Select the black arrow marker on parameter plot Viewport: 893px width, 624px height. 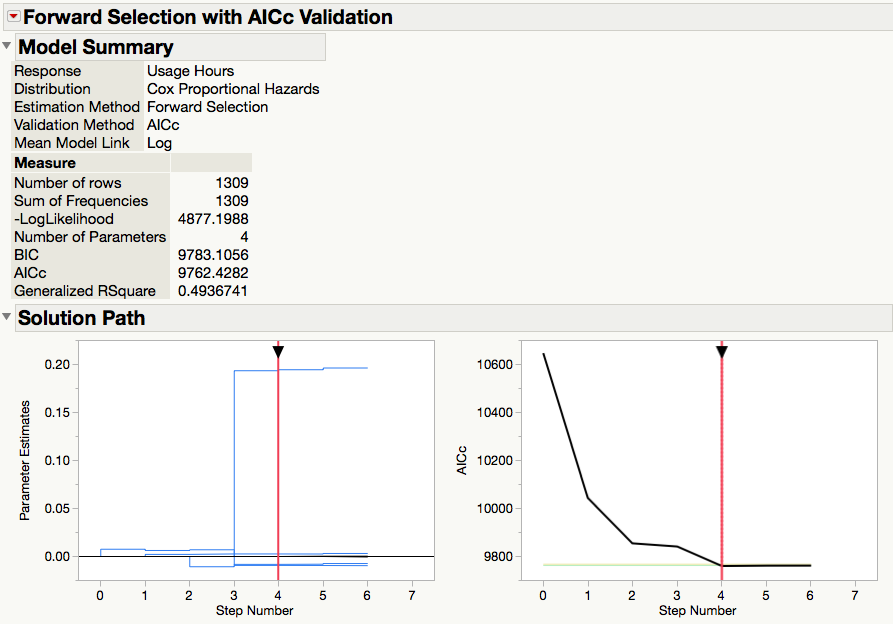[278, 352]
